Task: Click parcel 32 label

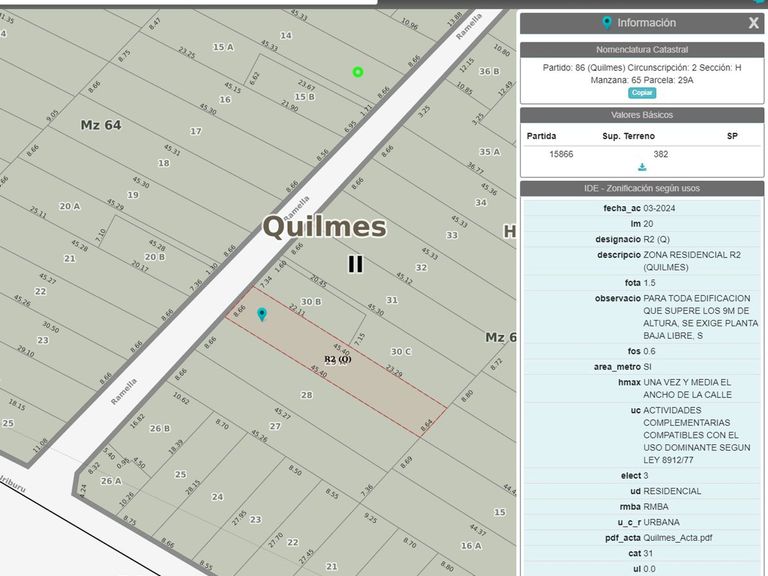Action: [421, 267]
